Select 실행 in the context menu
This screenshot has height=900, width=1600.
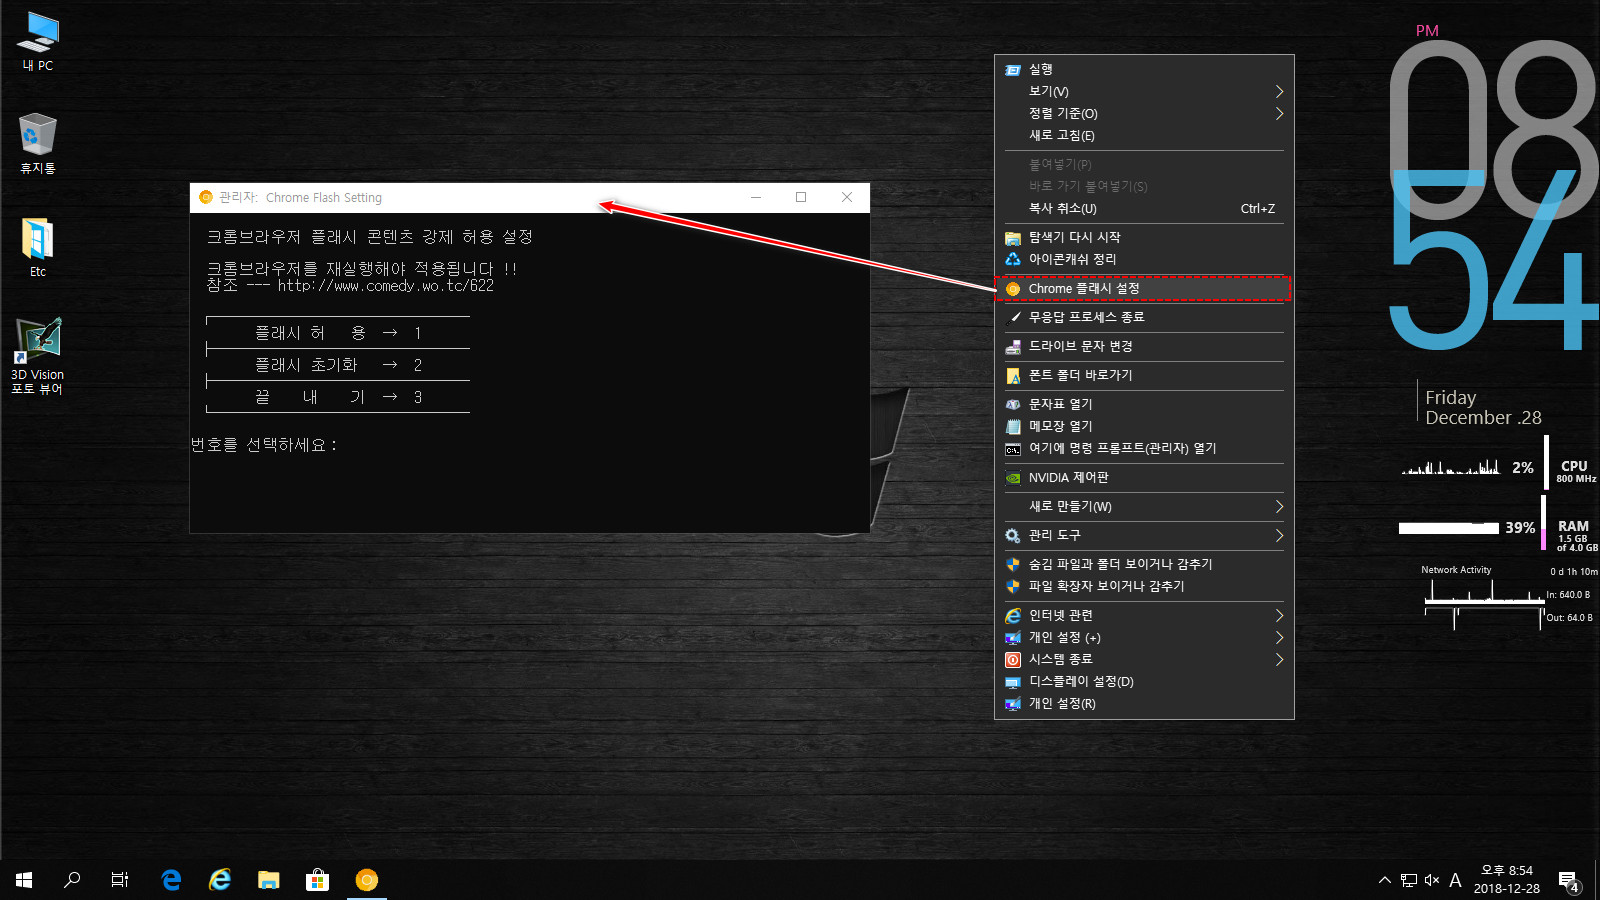click(1144, 69)
